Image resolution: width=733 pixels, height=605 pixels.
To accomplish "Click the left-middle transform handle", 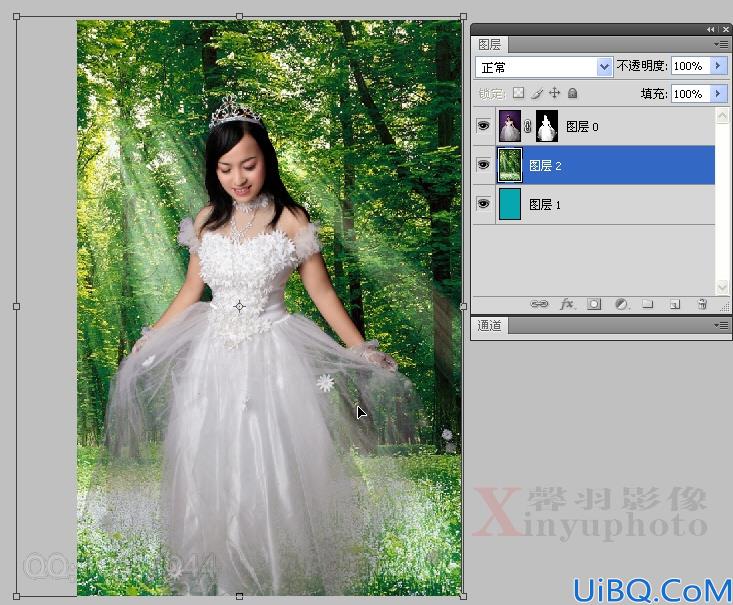I will point(16,306).
